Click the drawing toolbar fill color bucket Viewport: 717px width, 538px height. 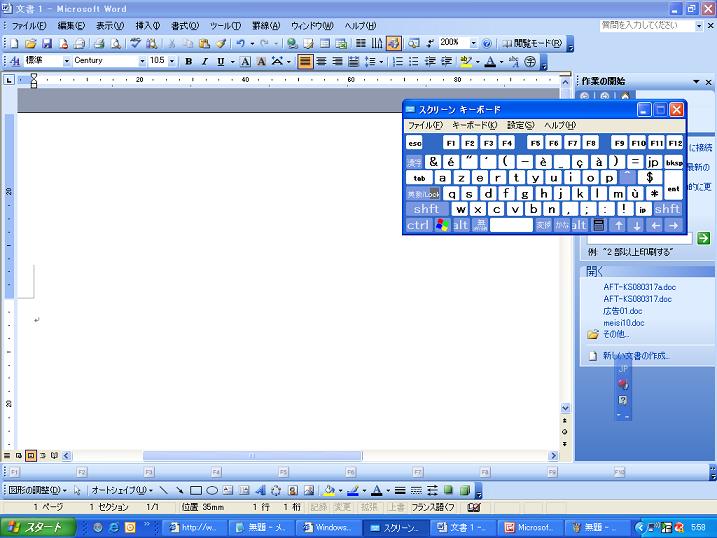(329, 490)
